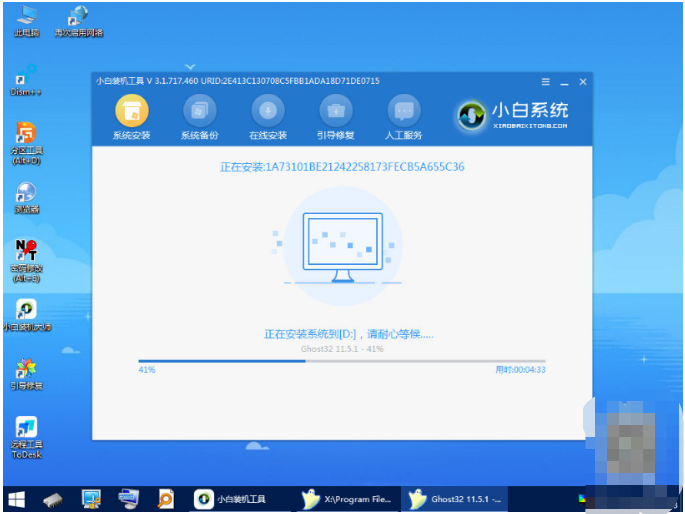Screen dimensions: 685x514
Task: Open 密码修改 (Alt+E) desktop icon
Action: [27, 261]
